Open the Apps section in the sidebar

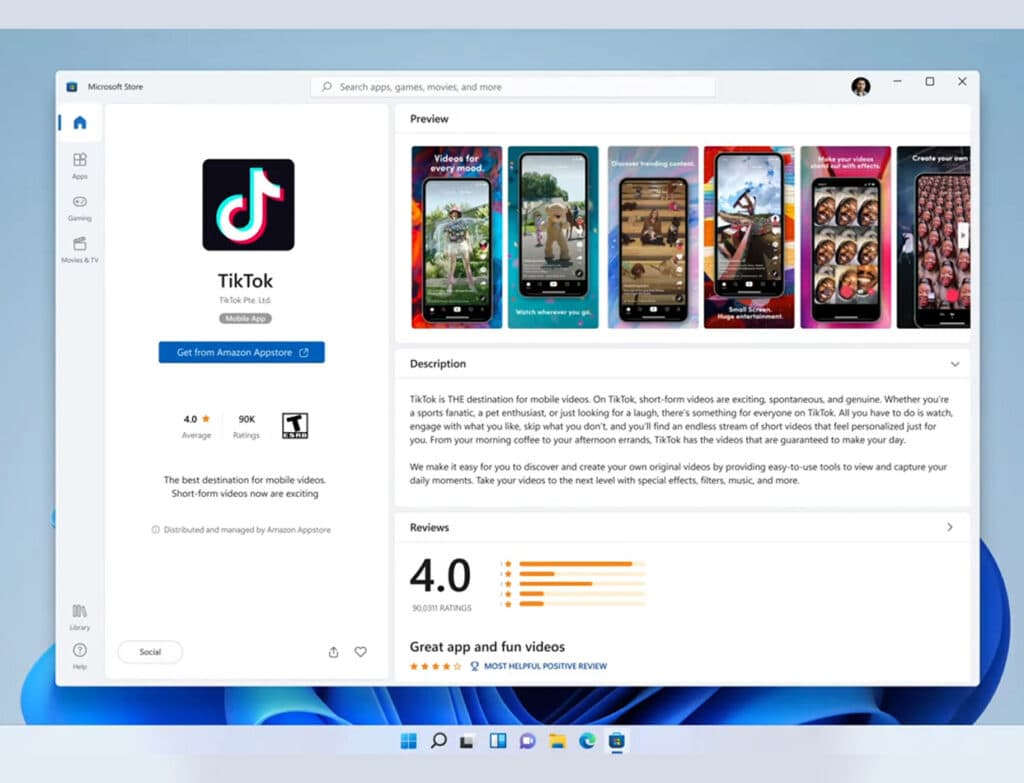80,165
